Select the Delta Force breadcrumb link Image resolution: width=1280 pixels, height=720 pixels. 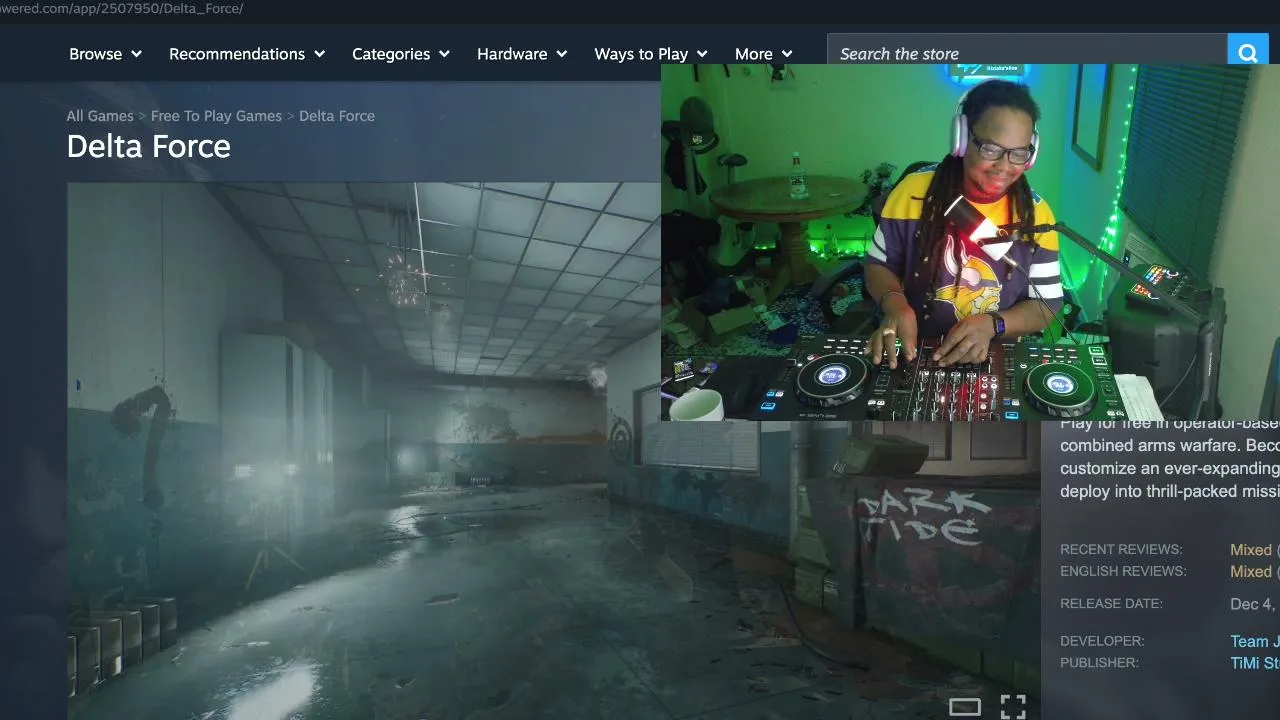(x=337, y=116)
